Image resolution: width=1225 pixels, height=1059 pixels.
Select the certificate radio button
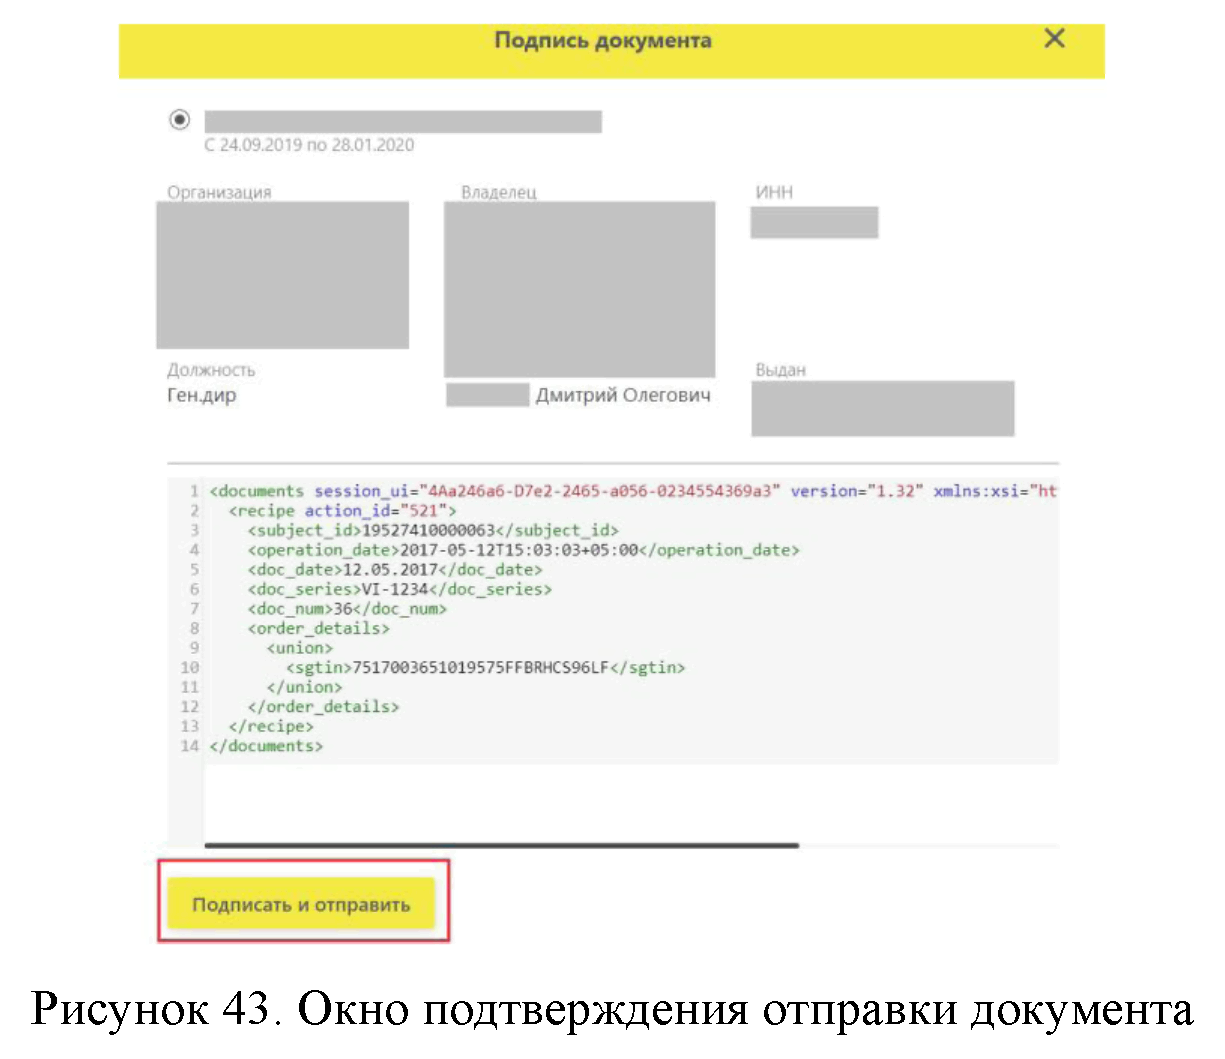(x=180, y=120)
